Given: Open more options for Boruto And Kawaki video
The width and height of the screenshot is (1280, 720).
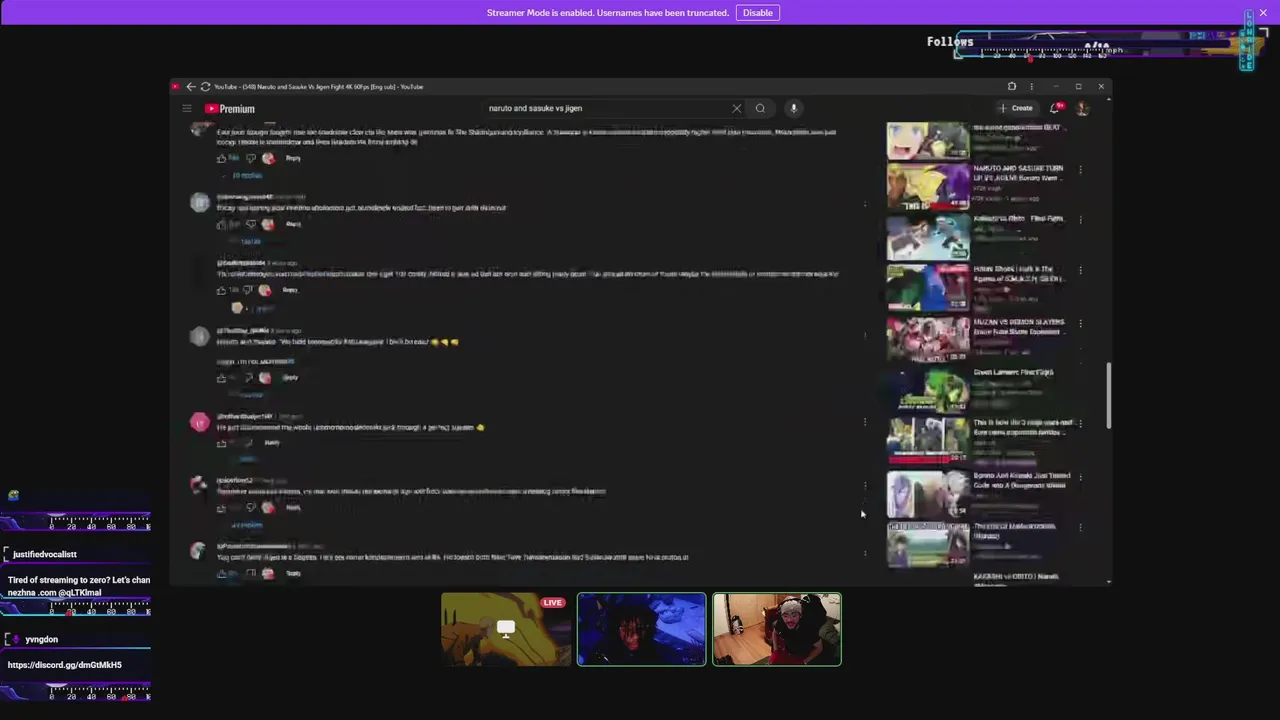Looking at the screenshot, I should (1080, 476).
